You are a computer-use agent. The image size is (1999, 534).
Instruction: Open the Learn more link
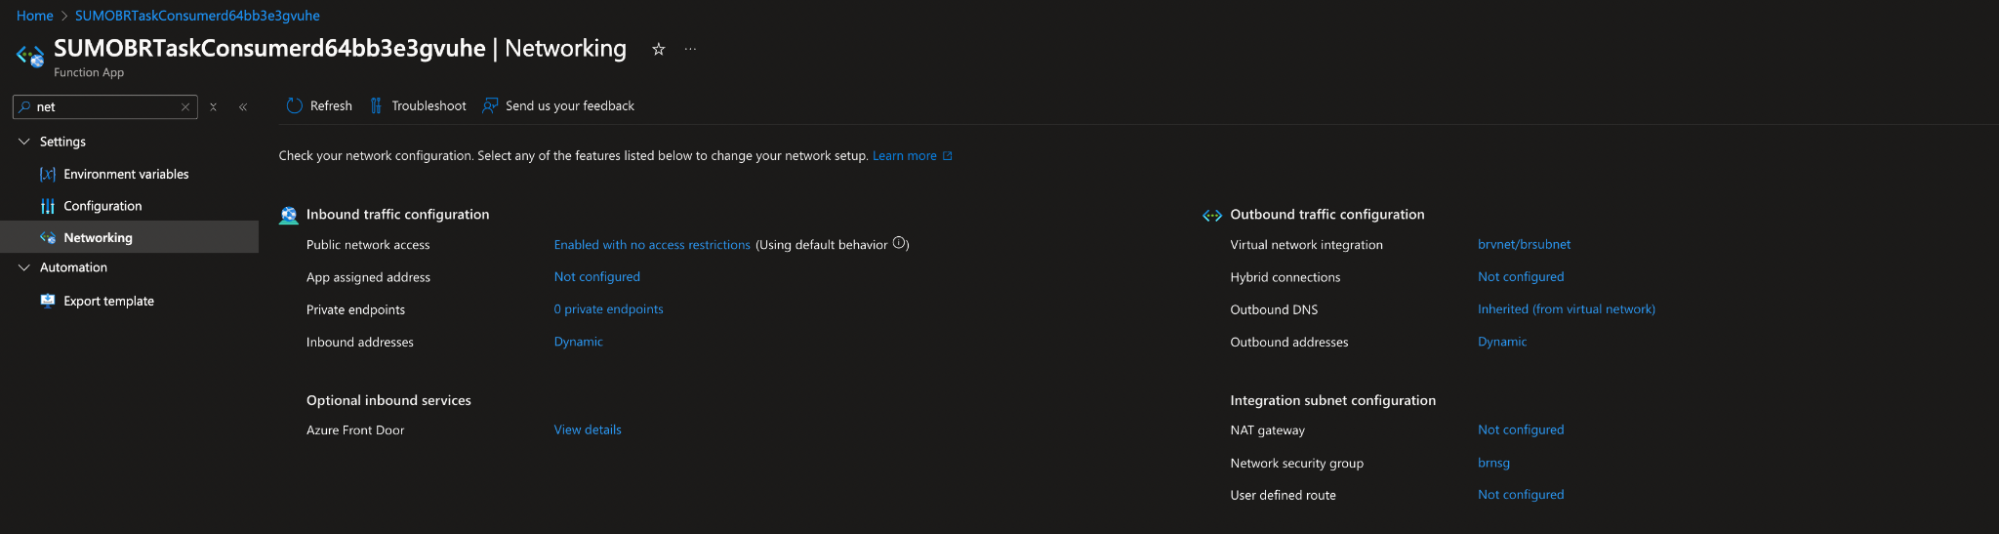[905, 156]
